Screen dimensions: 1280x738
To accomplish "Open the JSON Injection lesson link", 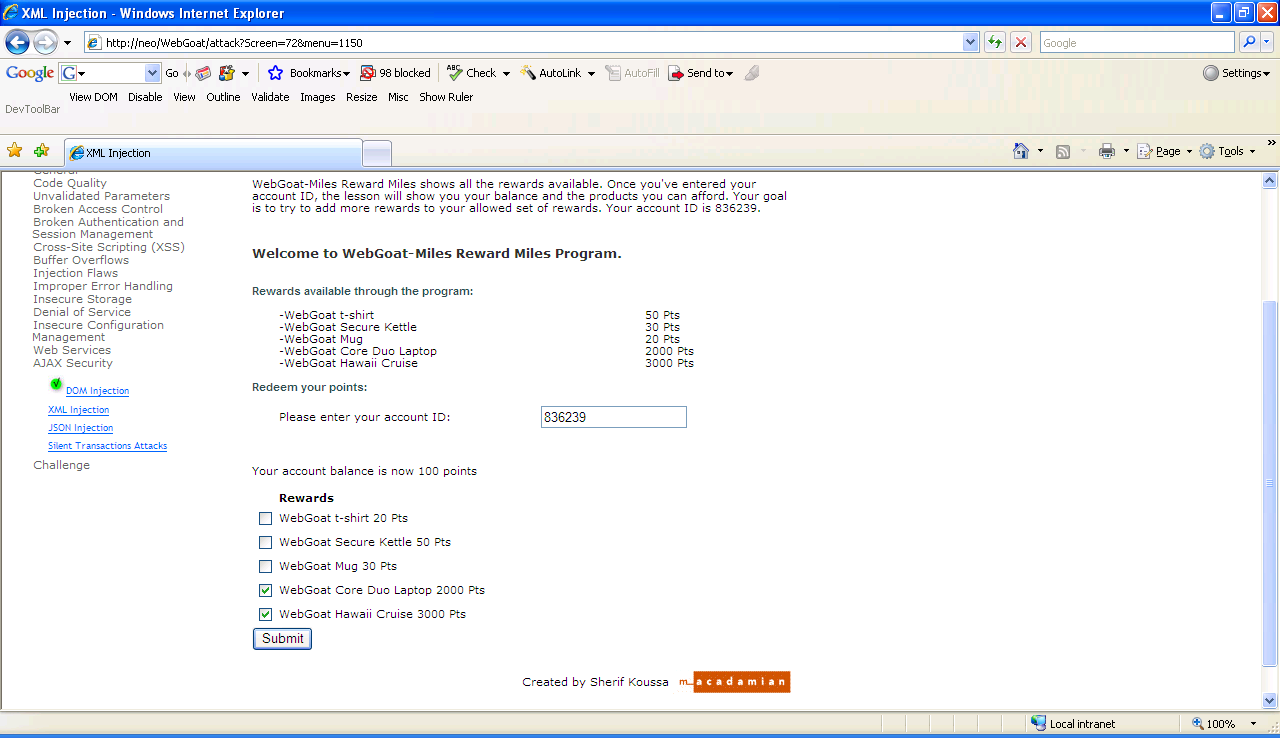I will [x=81, y=428].
